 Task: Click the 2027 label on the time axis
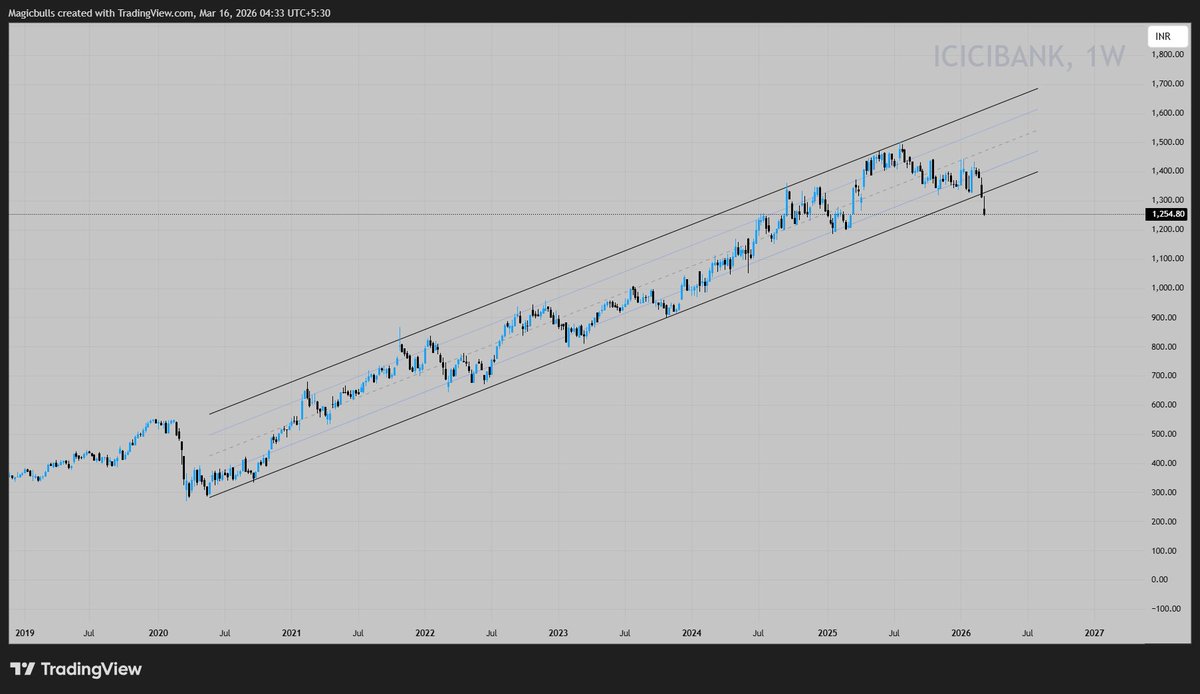point(1093,633)
